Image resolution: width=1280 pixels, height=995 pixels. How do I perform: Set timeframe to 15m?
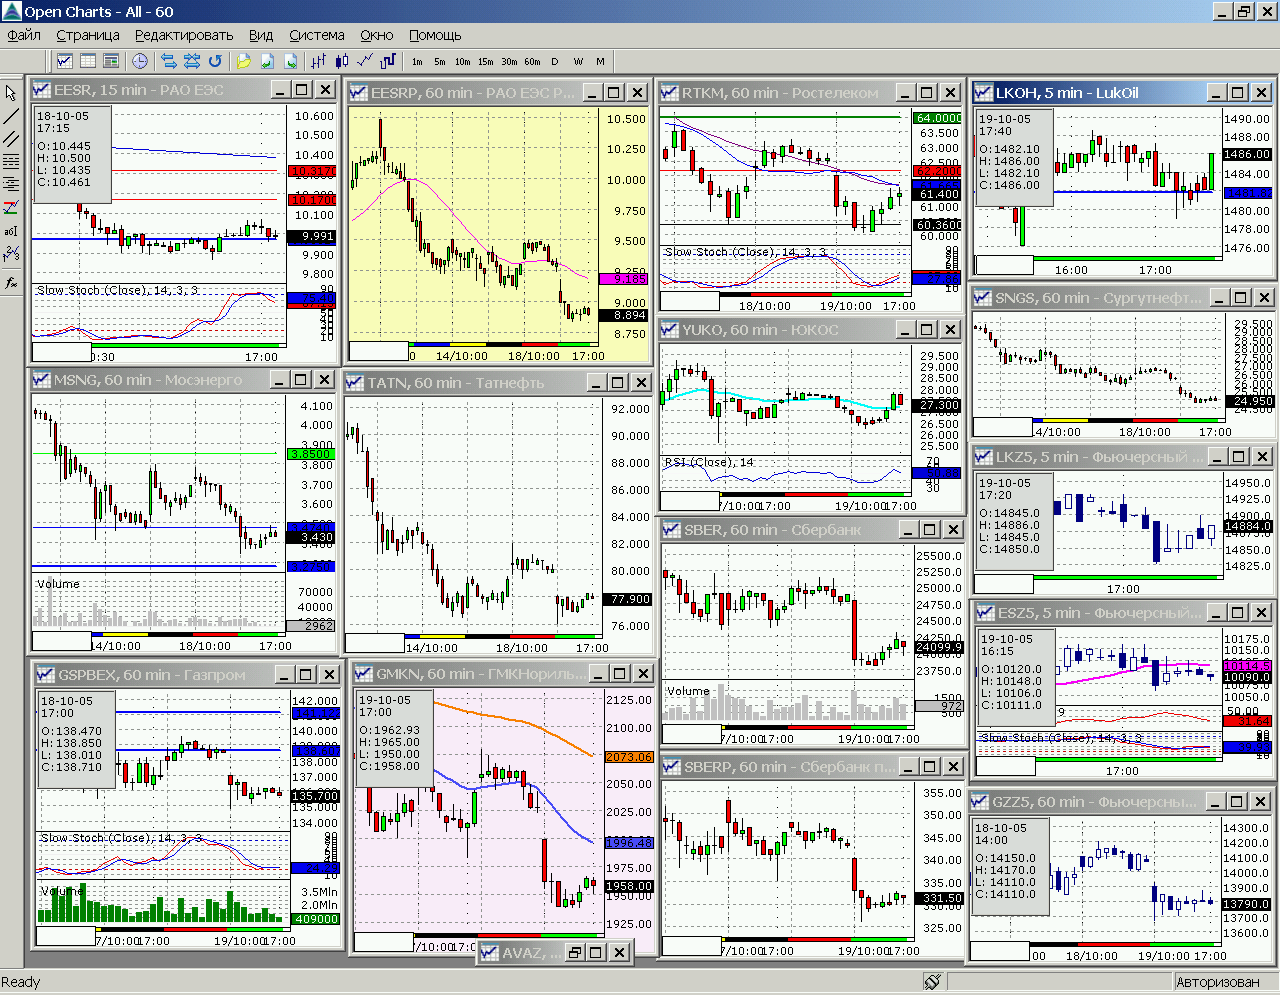point(486,61)
